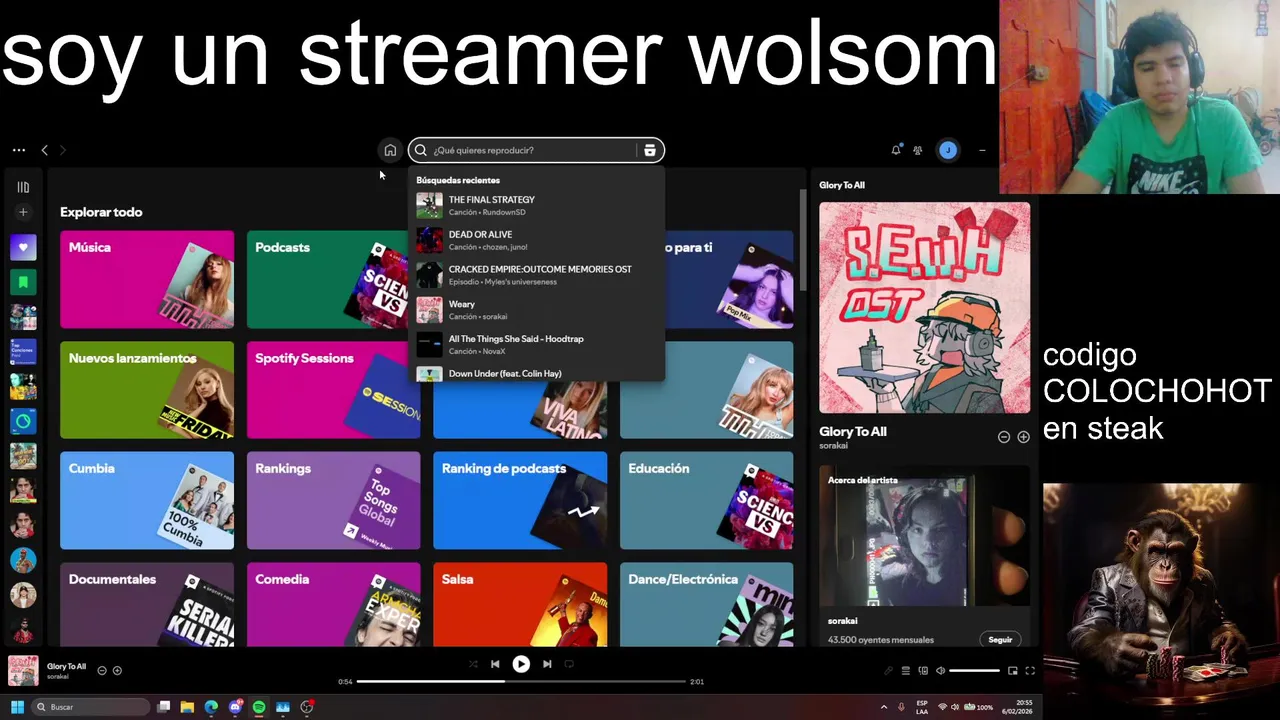1280x720 pixels.
Task: Seek on the song progress bar
Action: click(521, 682)
